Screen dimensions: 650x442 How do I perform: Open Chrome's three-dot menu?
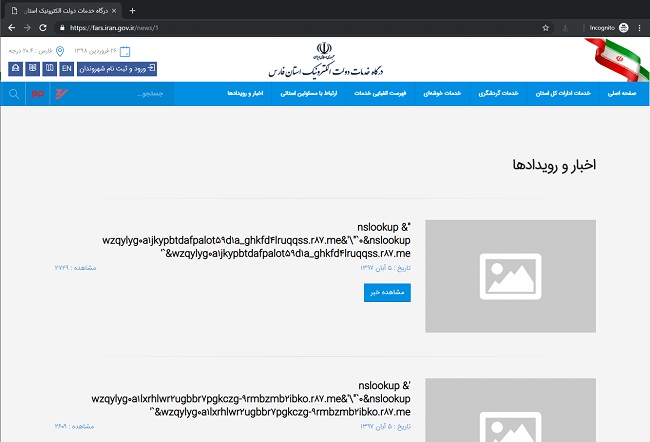[637, 28]
